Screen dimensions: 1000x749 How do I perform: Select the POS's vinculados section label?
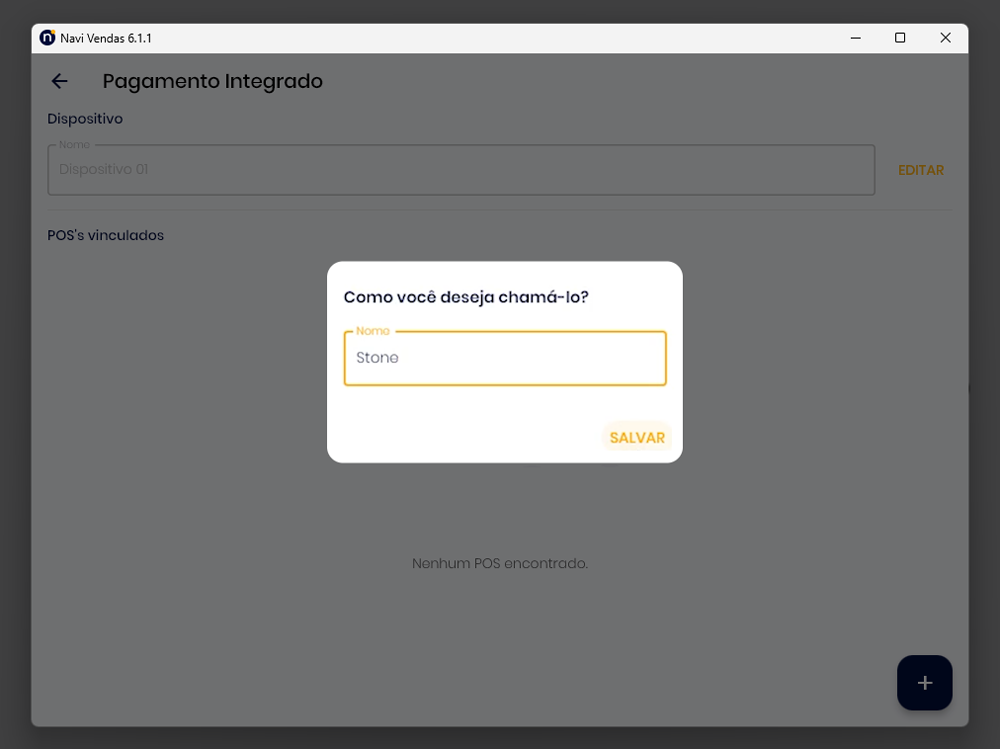[x=105, y=235]
